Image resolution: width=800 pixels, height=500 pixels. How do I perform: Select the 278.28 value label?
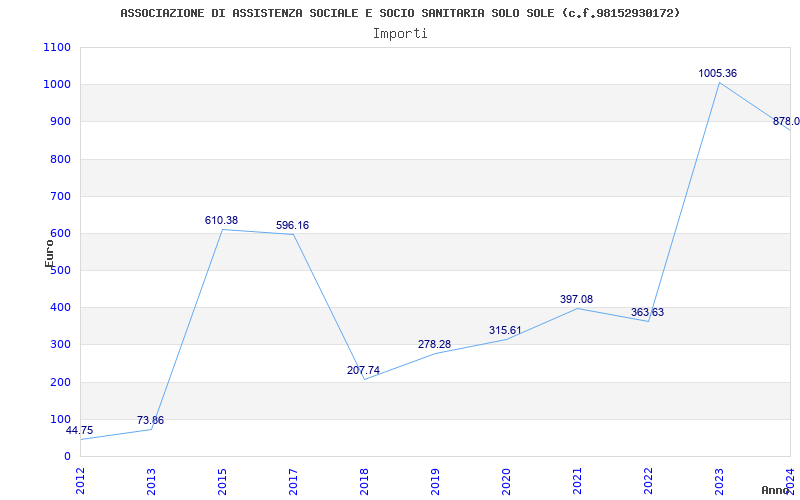(434, 344)
